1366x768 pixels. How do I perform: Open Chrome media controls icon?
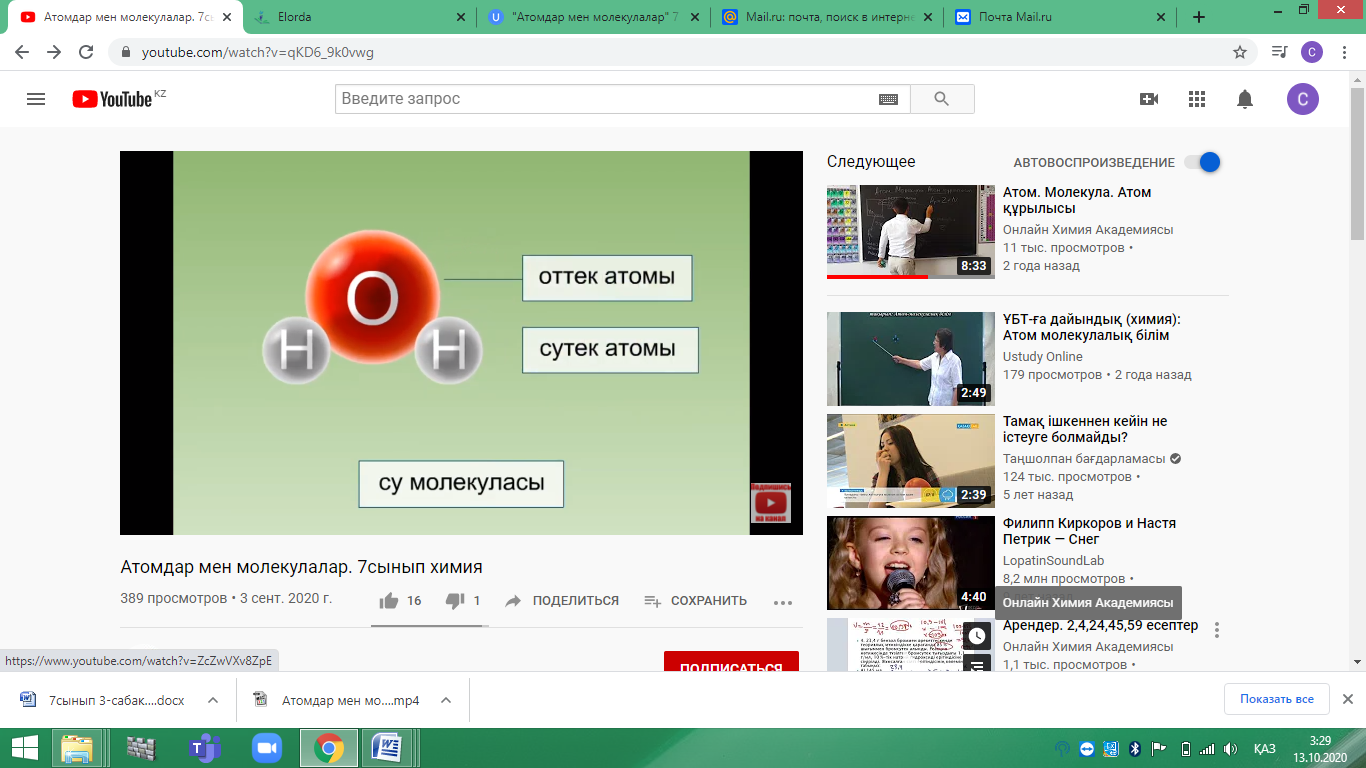click(x=1279, y=52)
